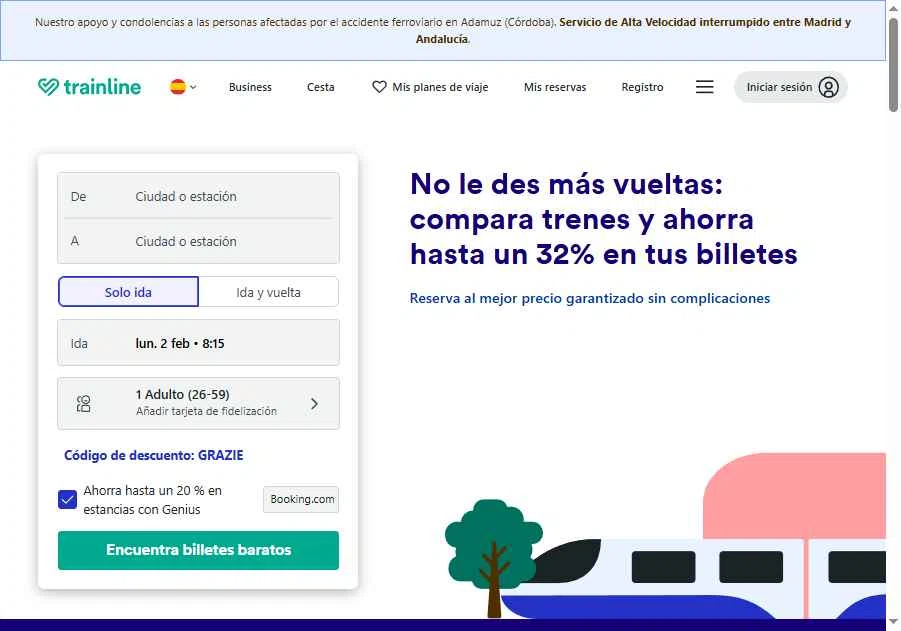The image size is (901, 631).
Task: Open the Business menu item
Action: click(250, 87)
